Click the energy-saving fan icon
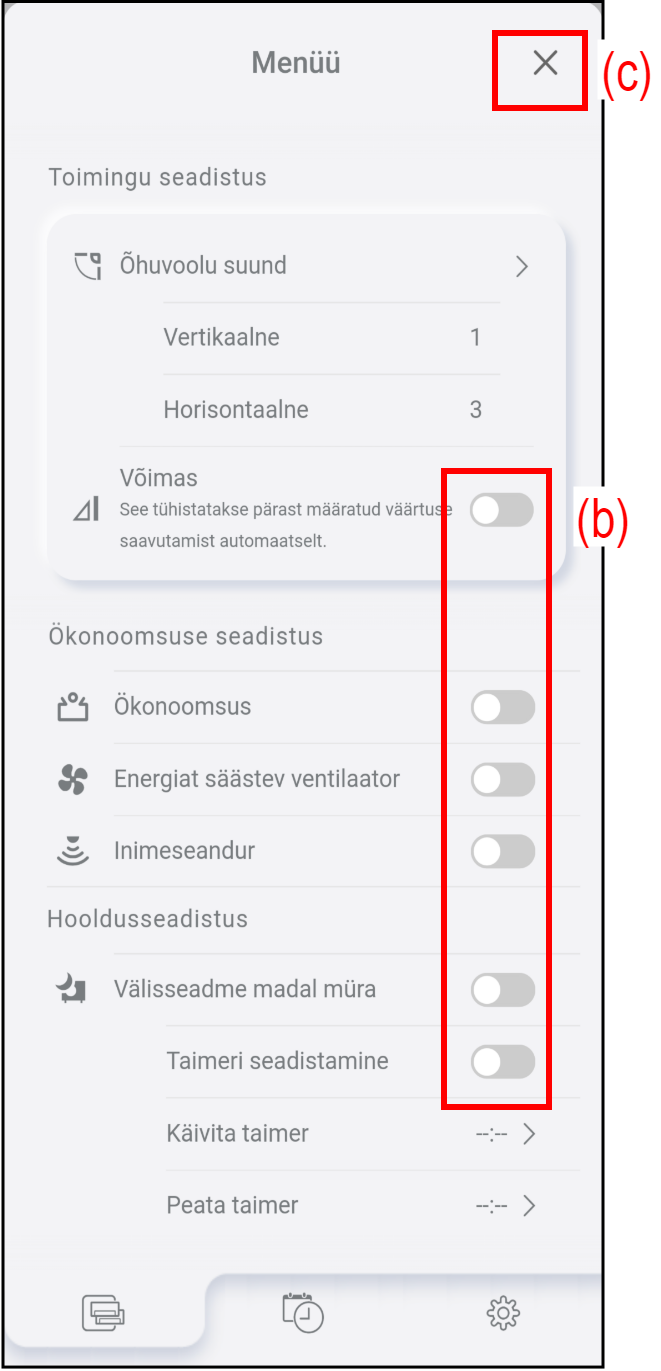Viewport: 661px width, 1371px height. point(73,780)
